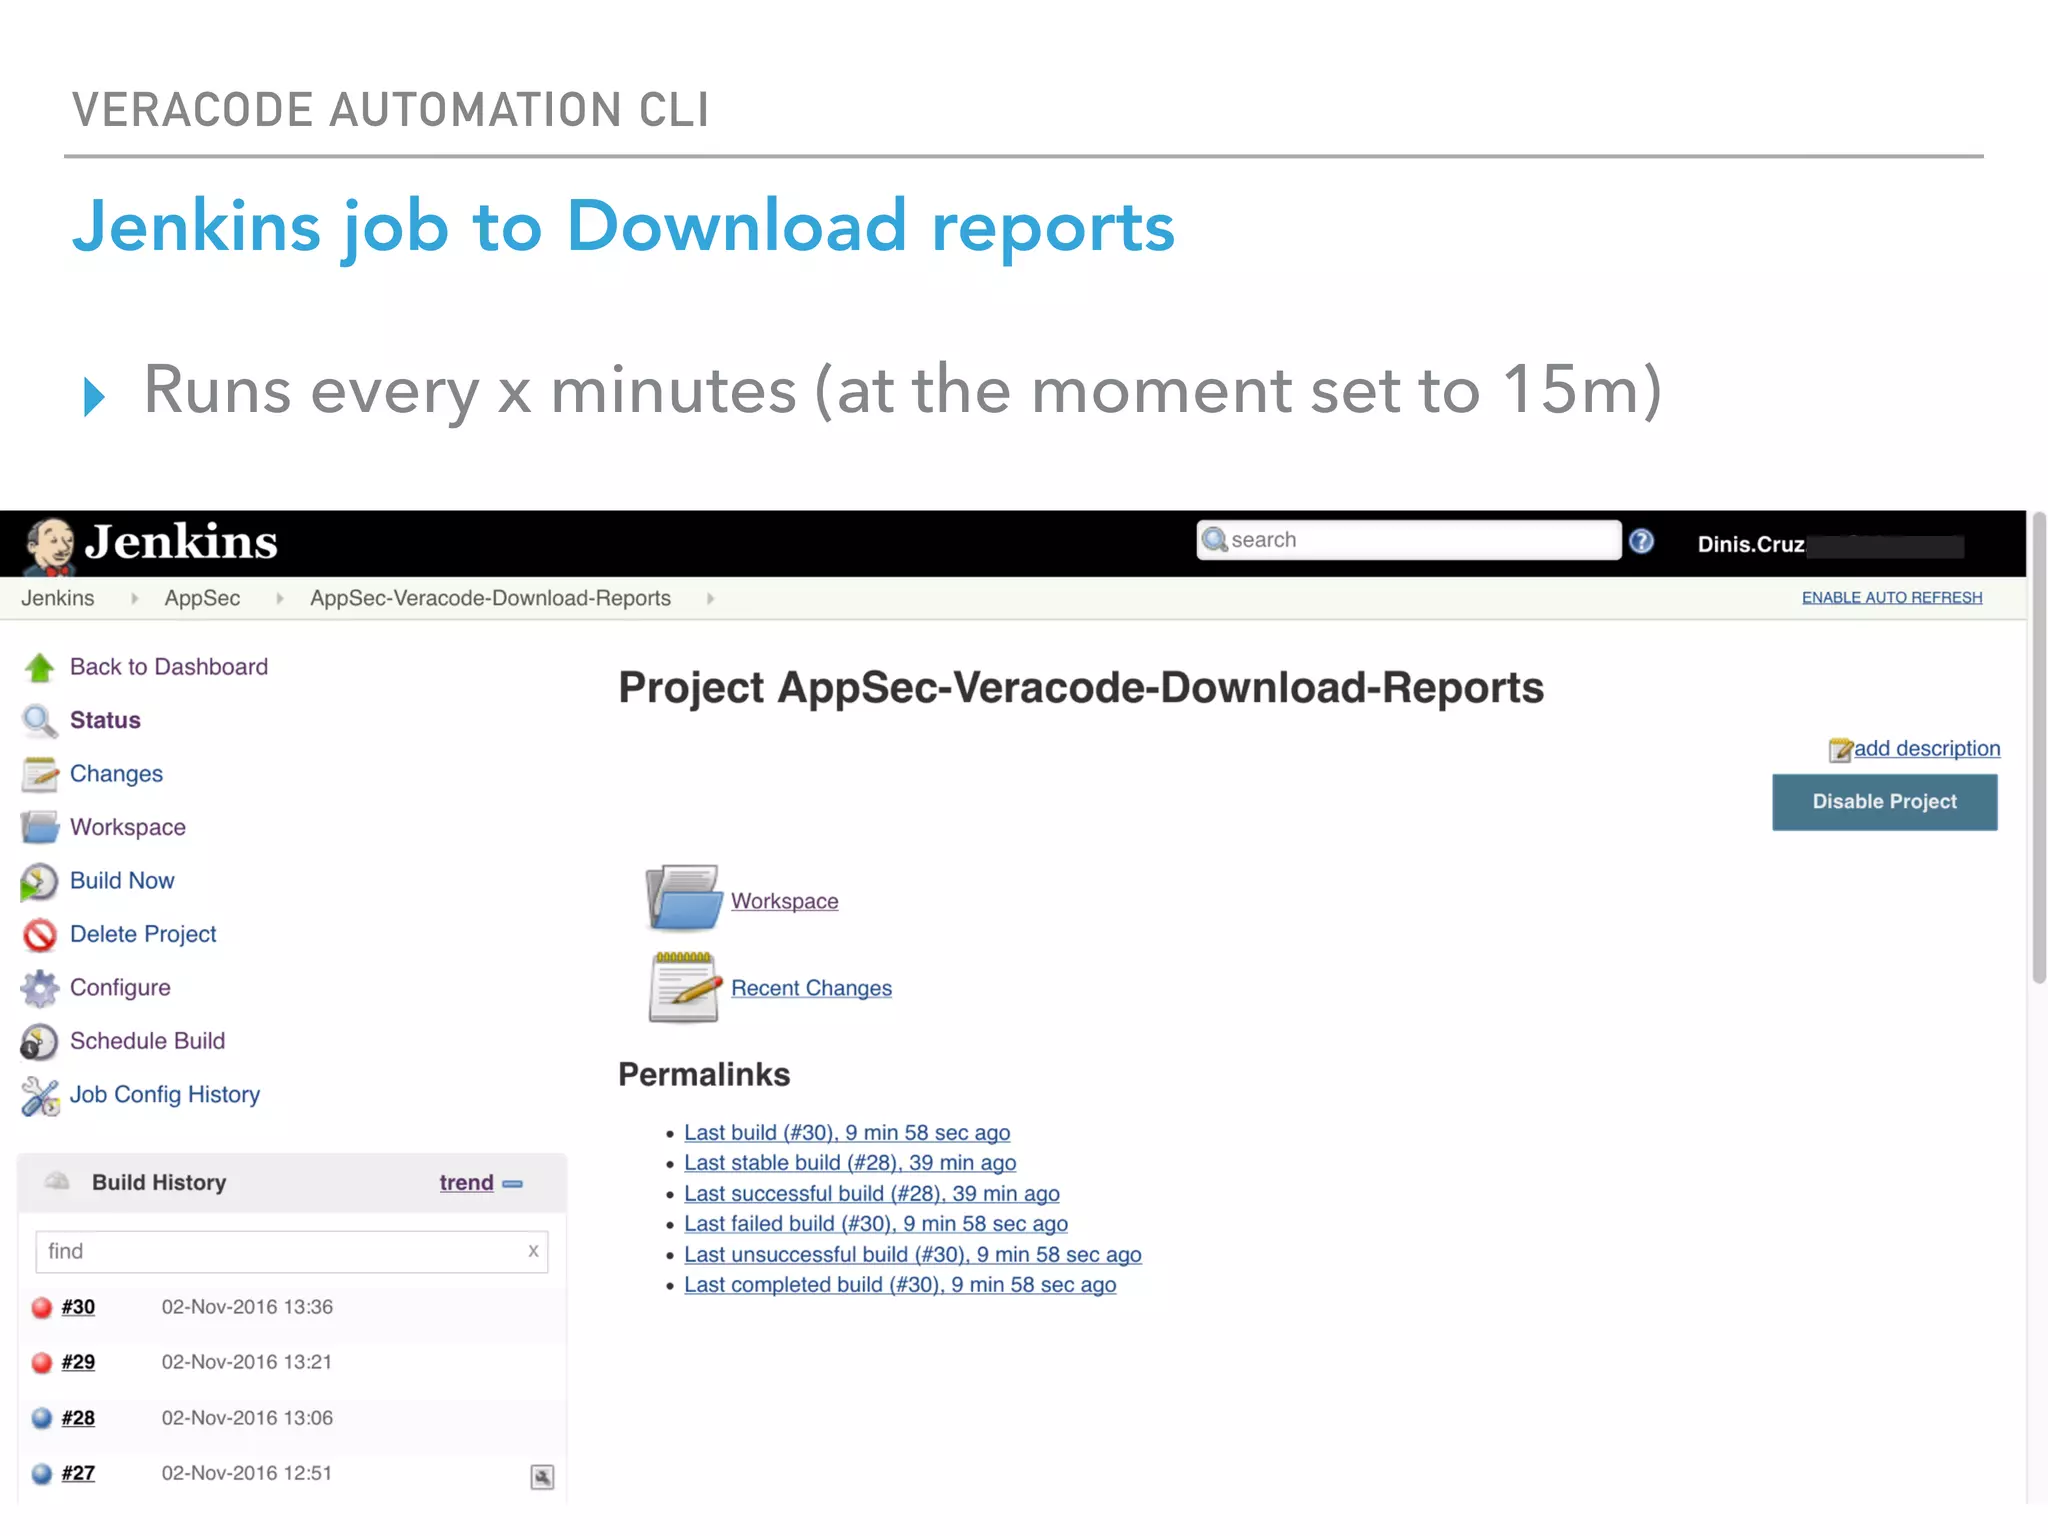Click the Changes notepad icon in sidebar
Viewport: 2048px width, 1536px height.
point(40,774)
